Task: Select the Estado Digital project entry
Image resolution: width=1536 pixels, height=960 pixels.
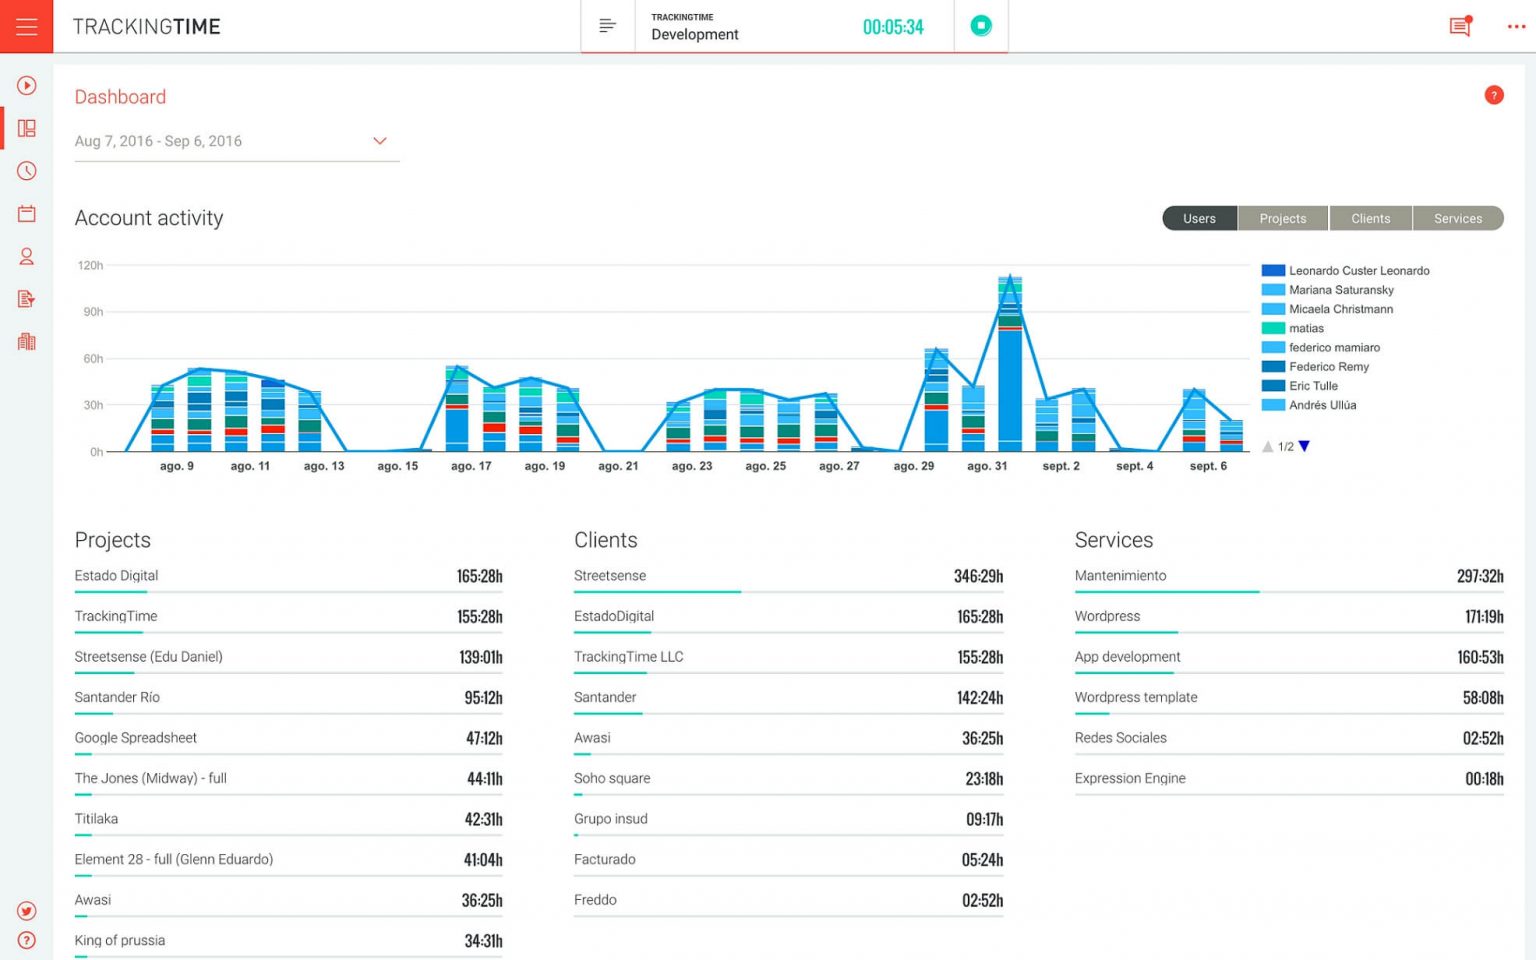Action: 116,575
